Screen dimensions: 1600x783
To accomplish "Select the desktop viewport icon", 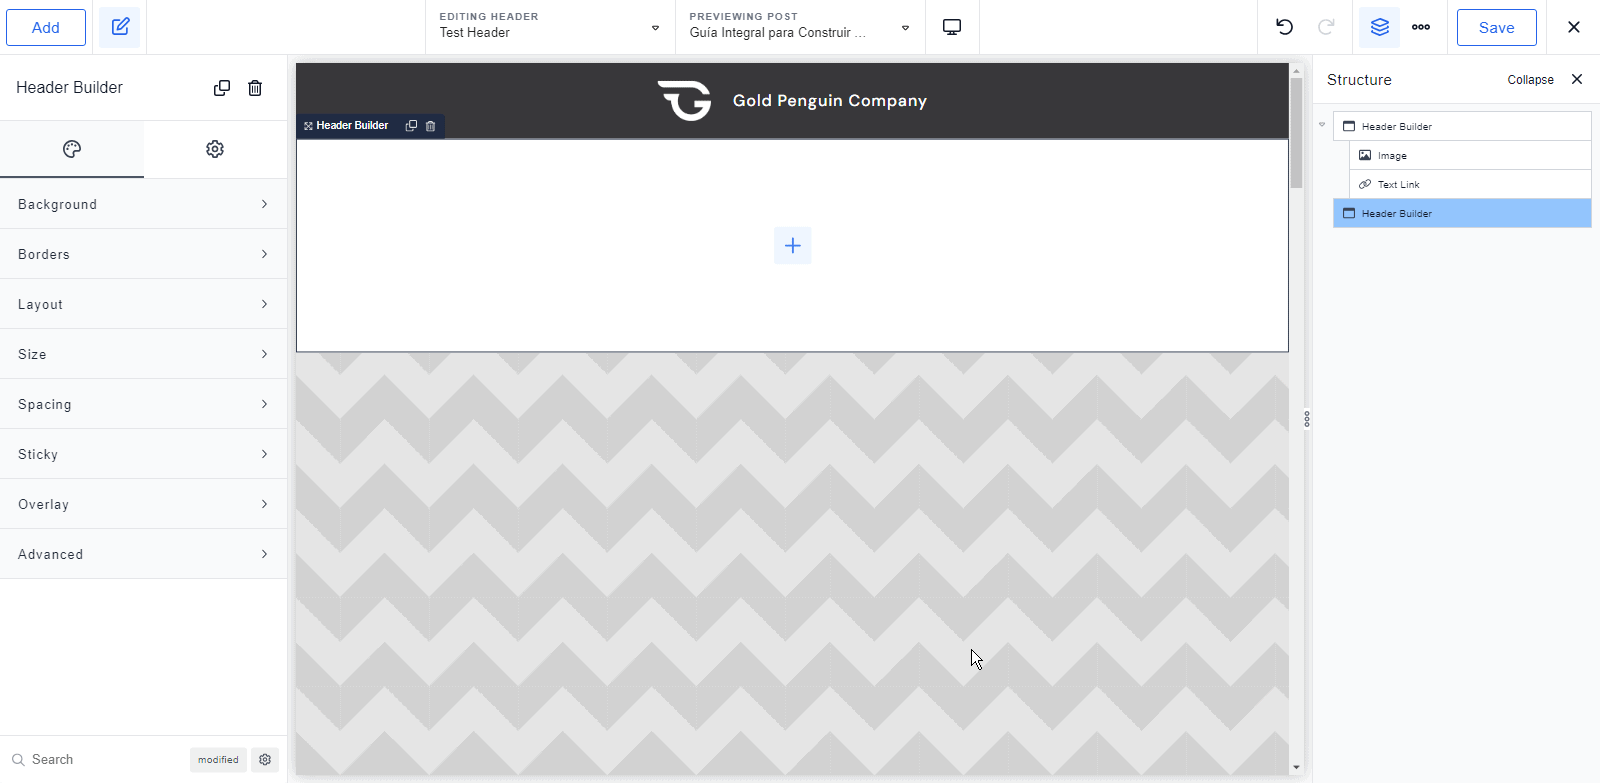I will coord(952,27).
